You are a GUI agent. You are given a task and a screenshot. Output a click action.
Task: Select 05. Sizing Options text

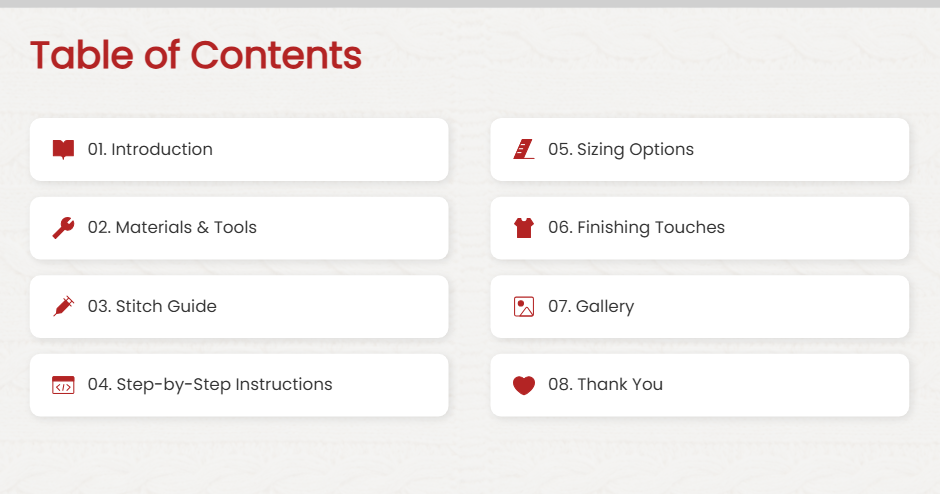coord(620,149)
